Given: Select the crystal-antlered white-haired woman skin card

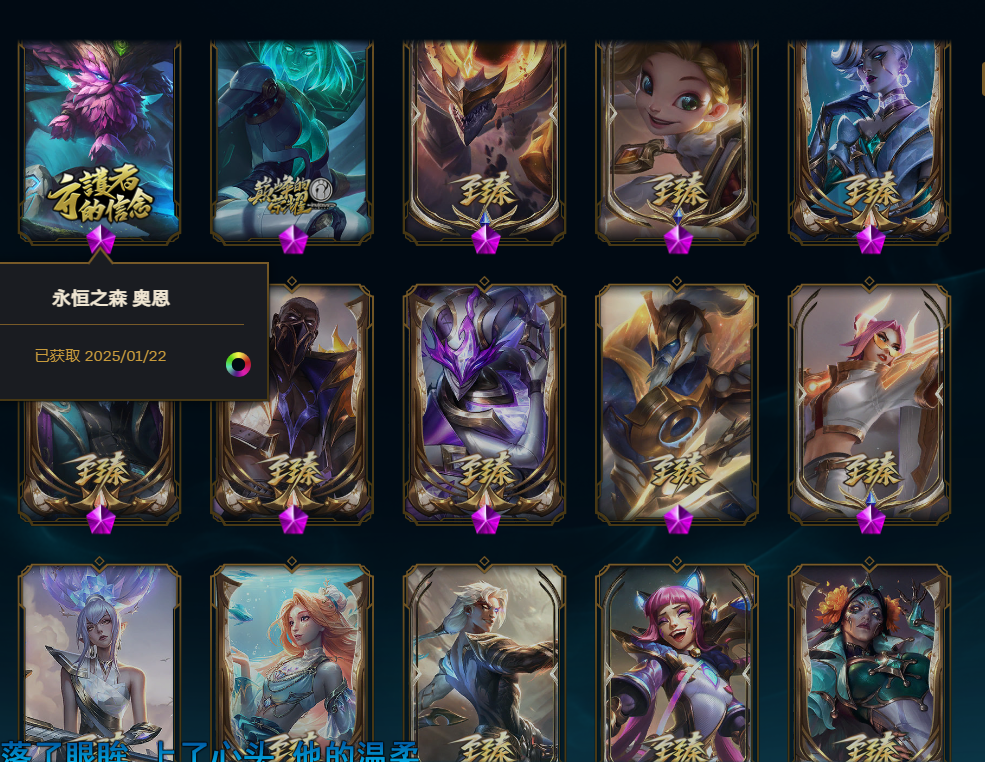Looking at the screenshot, I should click(100, 663).
